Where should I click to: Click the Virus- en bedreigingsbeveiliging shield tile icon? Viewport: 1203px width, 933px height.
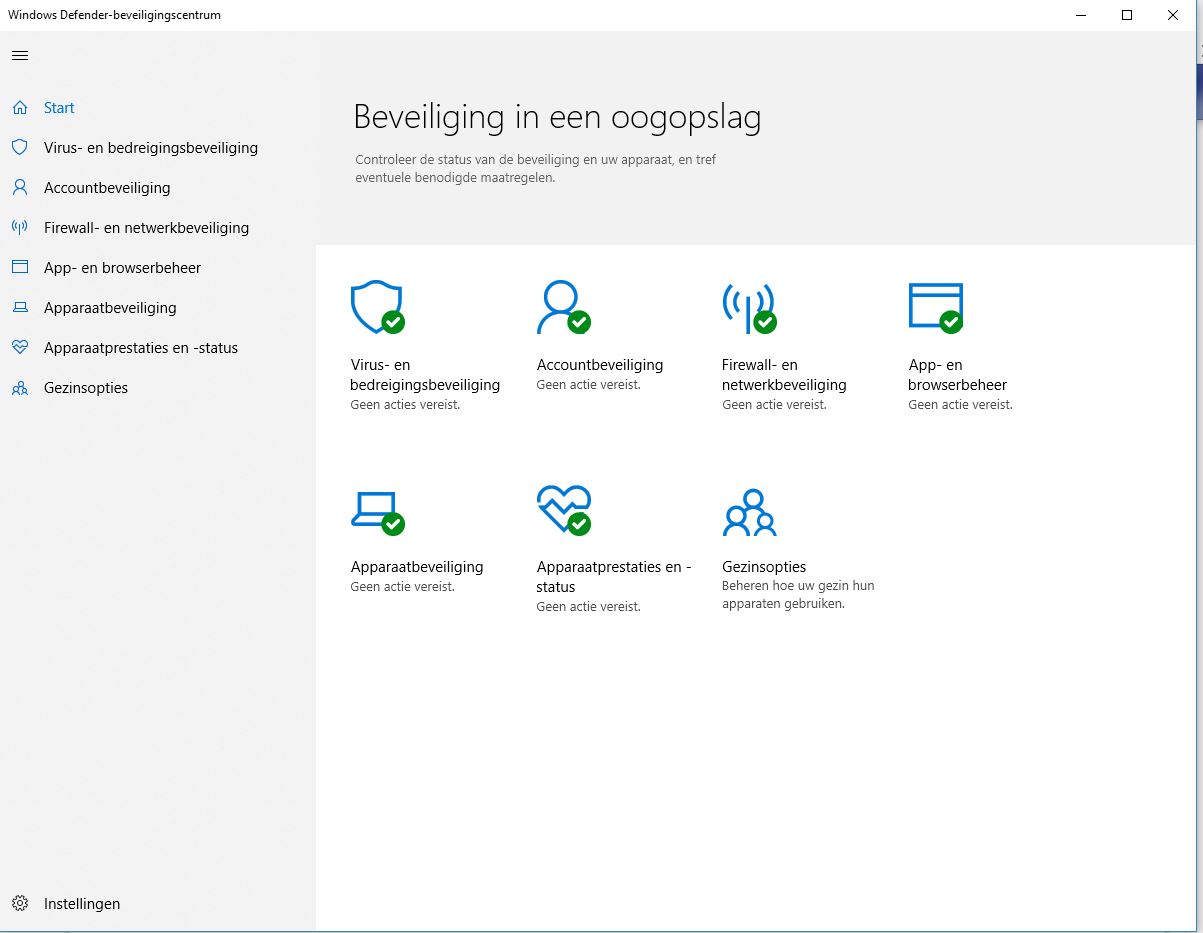(x=377, y=307)
